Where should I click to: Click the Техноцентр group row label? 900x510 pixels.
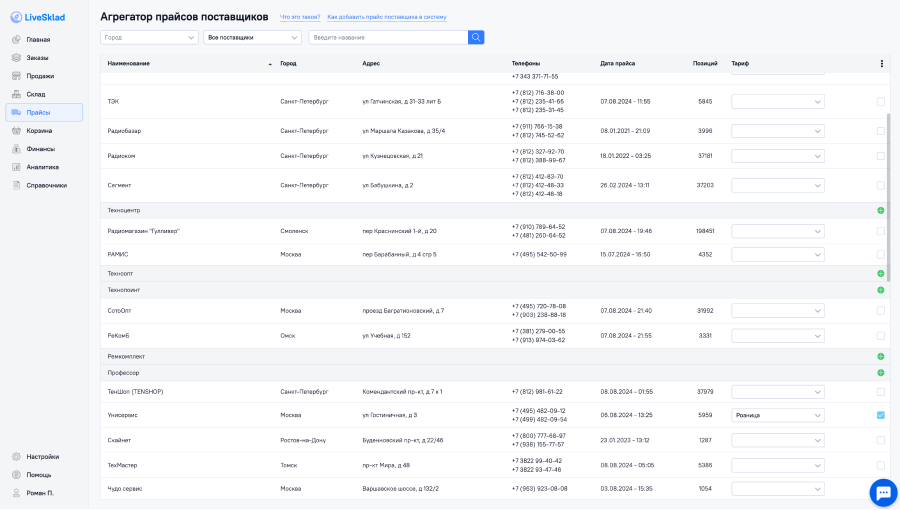pyautogui.click(x=123, y=211)
